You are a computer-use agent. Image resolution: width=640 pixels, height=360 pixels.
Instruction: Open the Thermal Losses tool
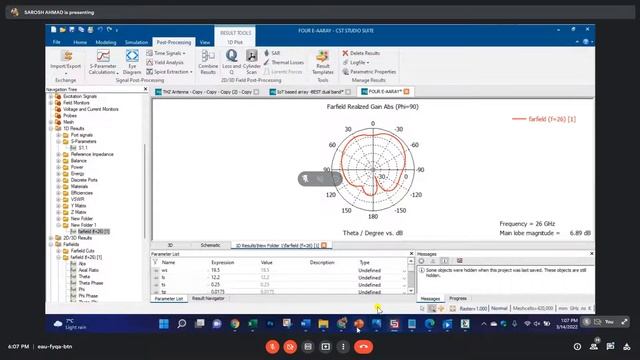(284, 62)
